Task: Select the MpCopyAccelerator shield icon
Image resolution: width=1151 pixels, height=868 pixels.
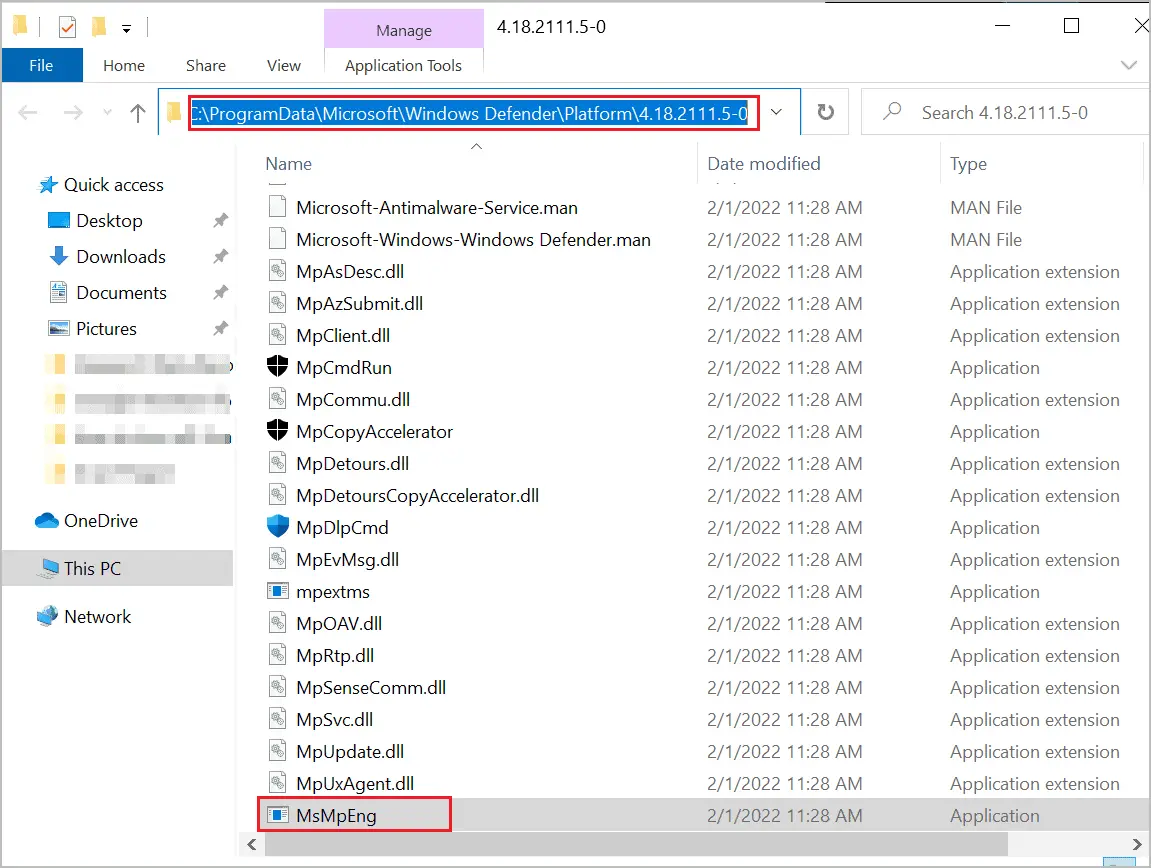Action: pos(277,430)
